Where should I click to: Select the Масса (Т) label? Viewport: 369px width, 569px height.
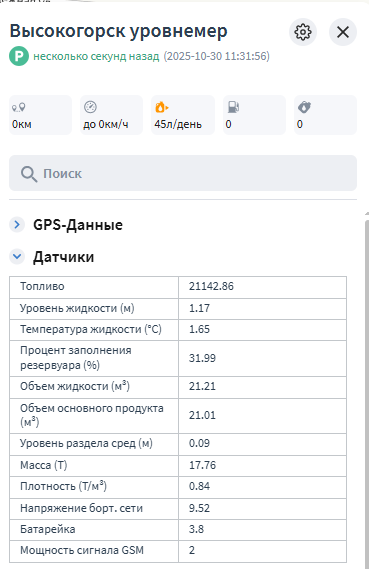coord(44,465)
